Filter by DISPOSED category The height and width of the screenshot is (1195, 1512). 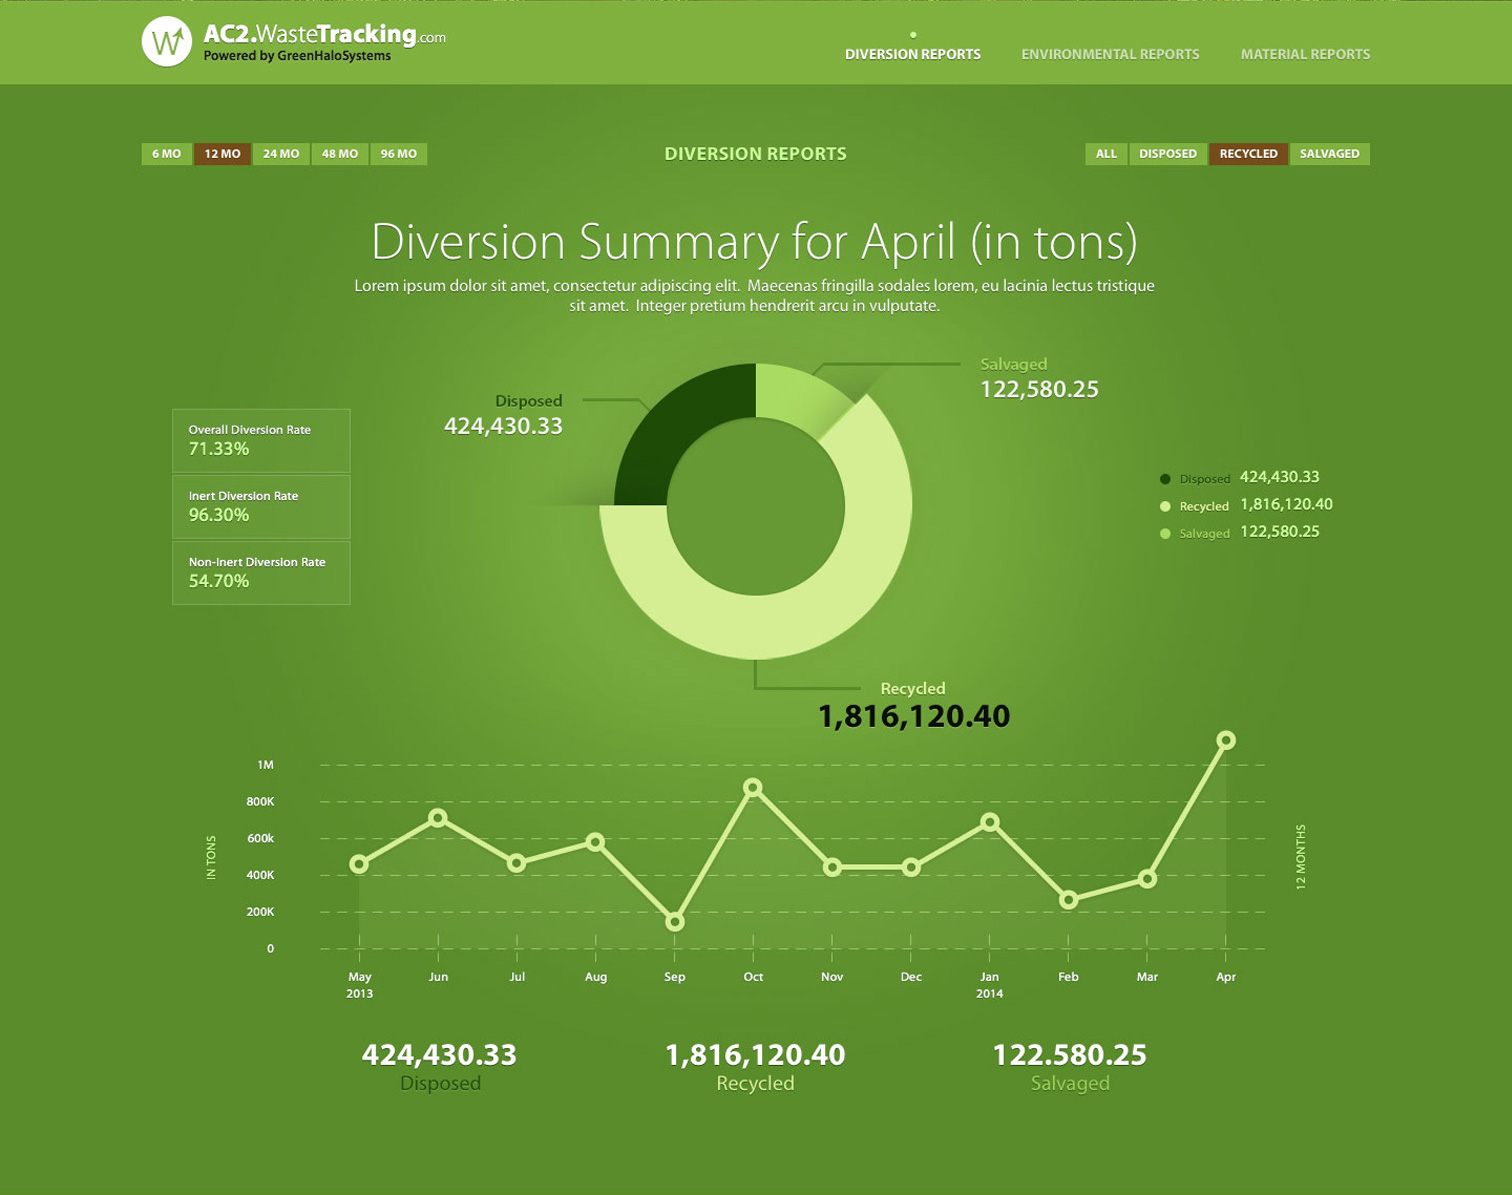click(1167, 154)
